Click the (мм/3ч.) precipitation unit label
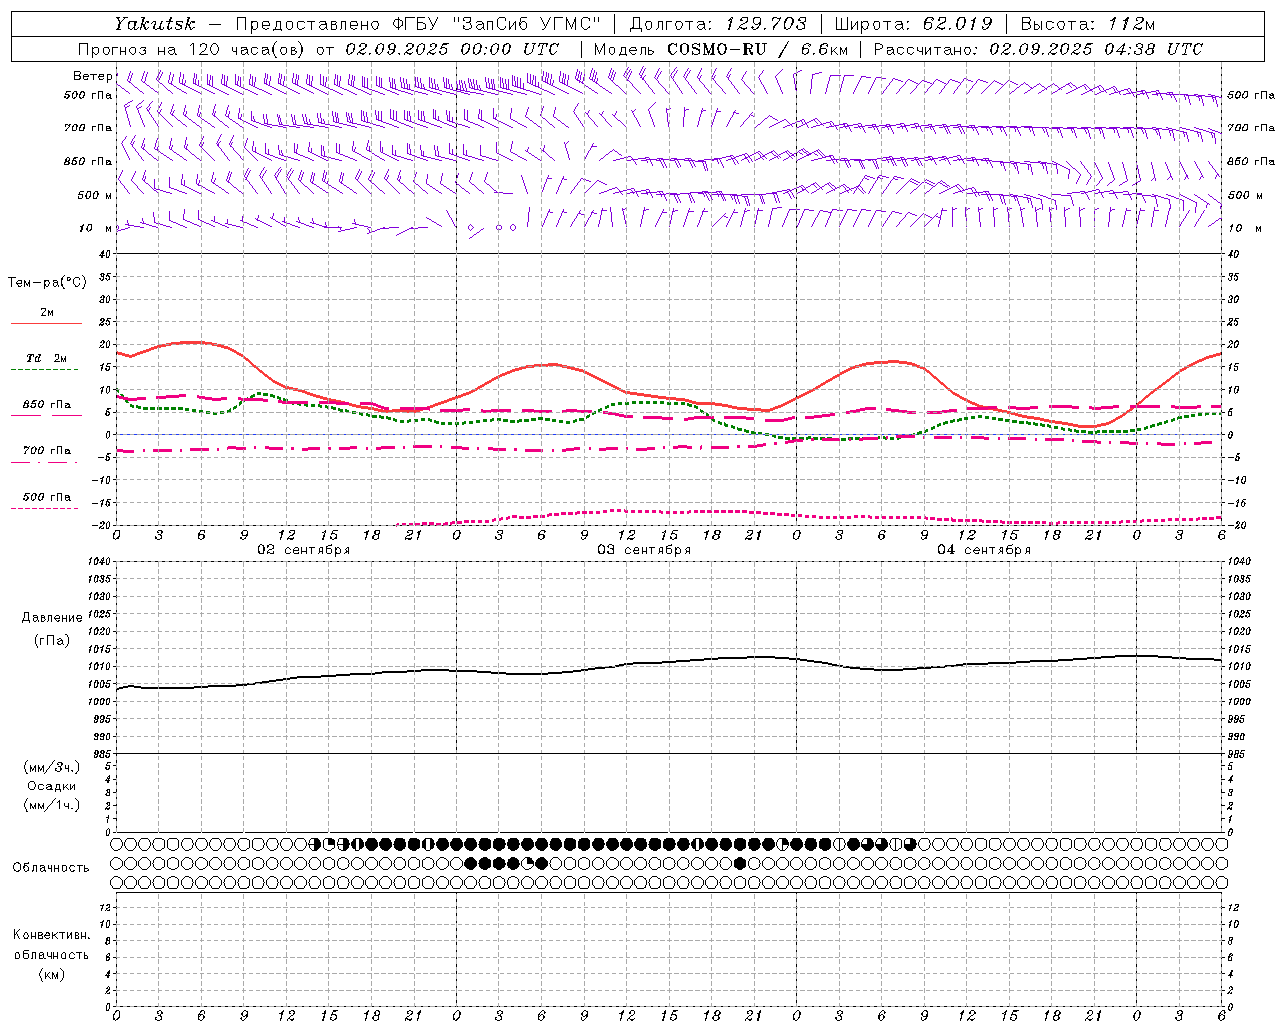 coord(52,767)
